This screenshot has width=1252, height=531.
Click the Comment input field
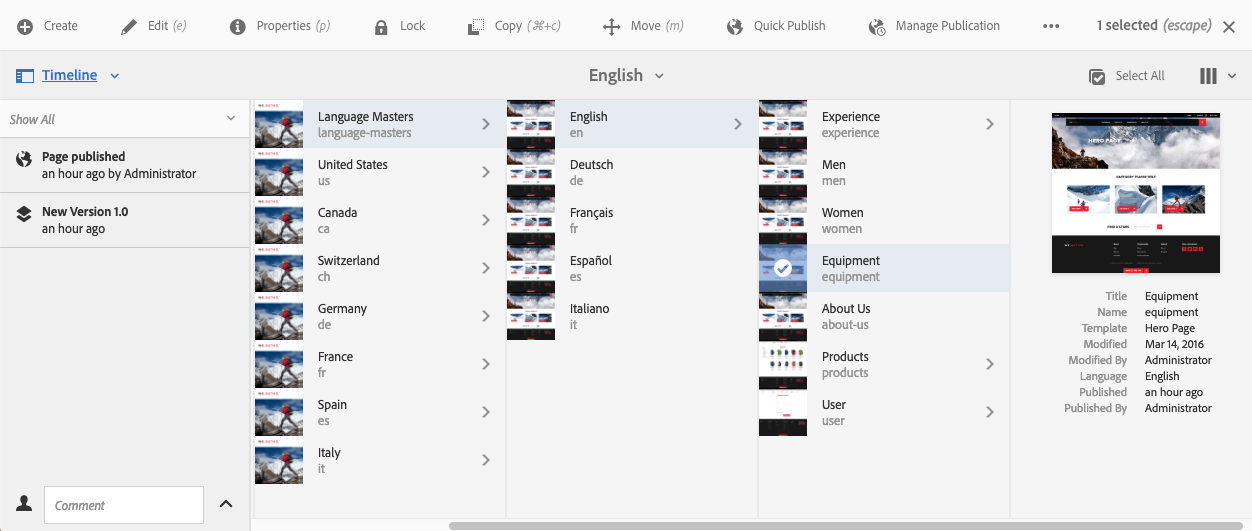(x=124, y=505)
